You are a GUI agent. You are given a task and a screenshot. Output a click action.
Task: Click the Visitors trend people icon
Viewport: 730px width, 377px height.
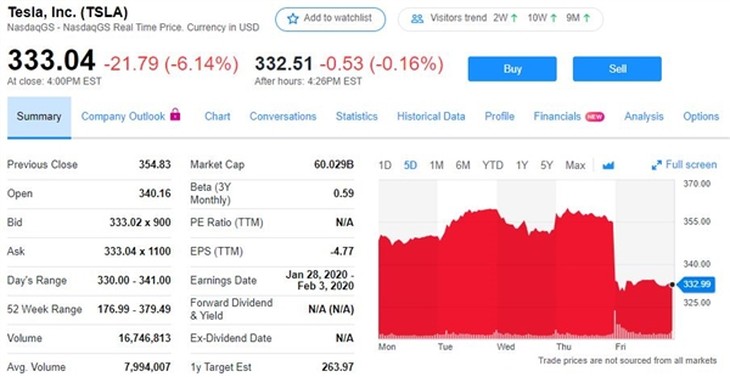[418, 19]
